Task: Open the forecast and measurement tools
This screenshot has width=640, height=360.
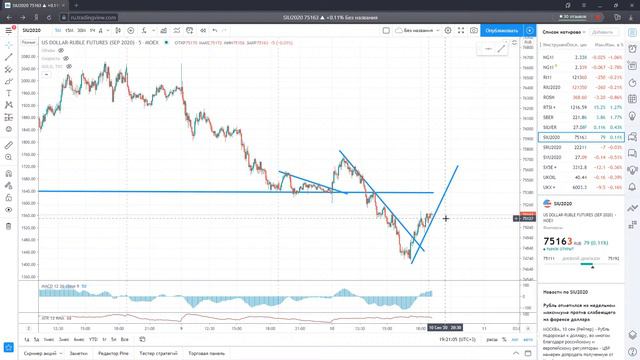Action: (9, 117)
